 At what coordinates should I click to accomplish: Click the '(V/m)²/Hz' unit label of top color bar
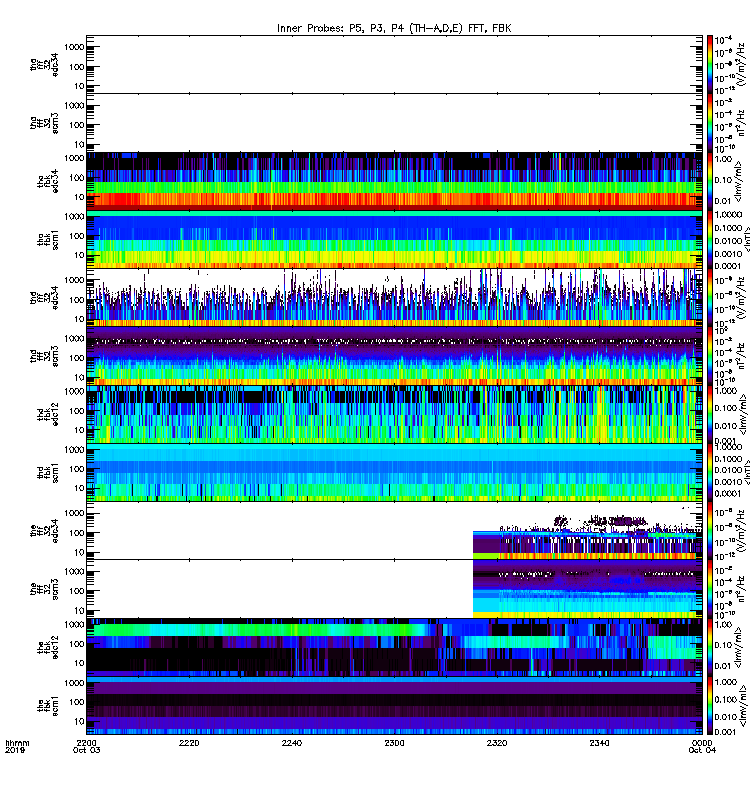(743, 64)
